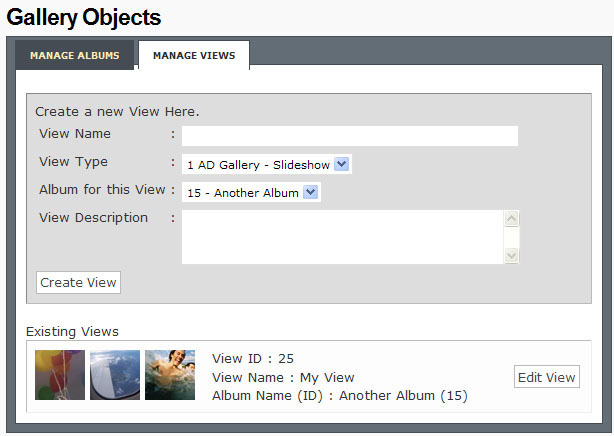
Task: Click the 15 - Another Album combo box
Action: tap(251, 192)
